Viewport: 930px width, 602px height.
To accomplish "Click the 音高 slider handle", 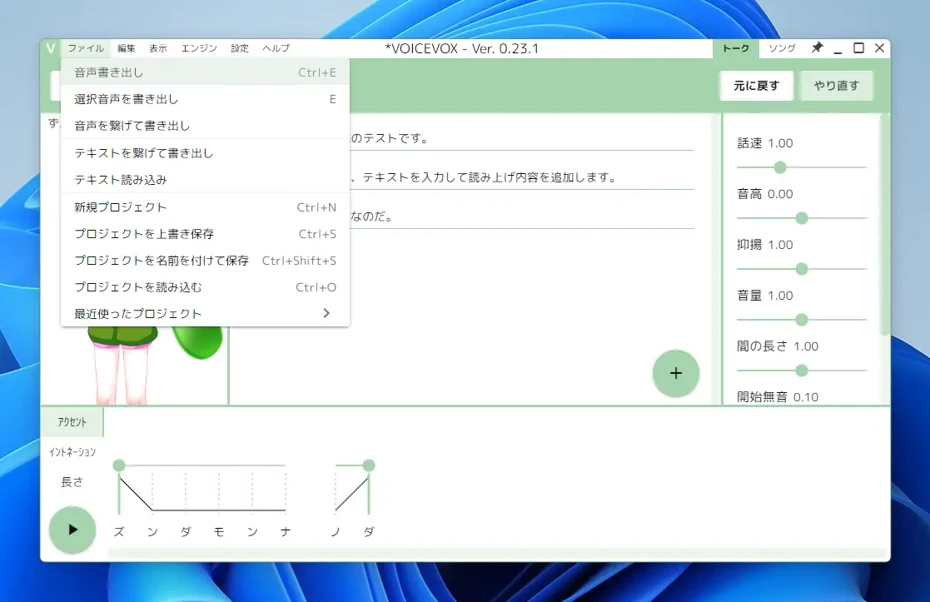I will (x=802, y=218).
